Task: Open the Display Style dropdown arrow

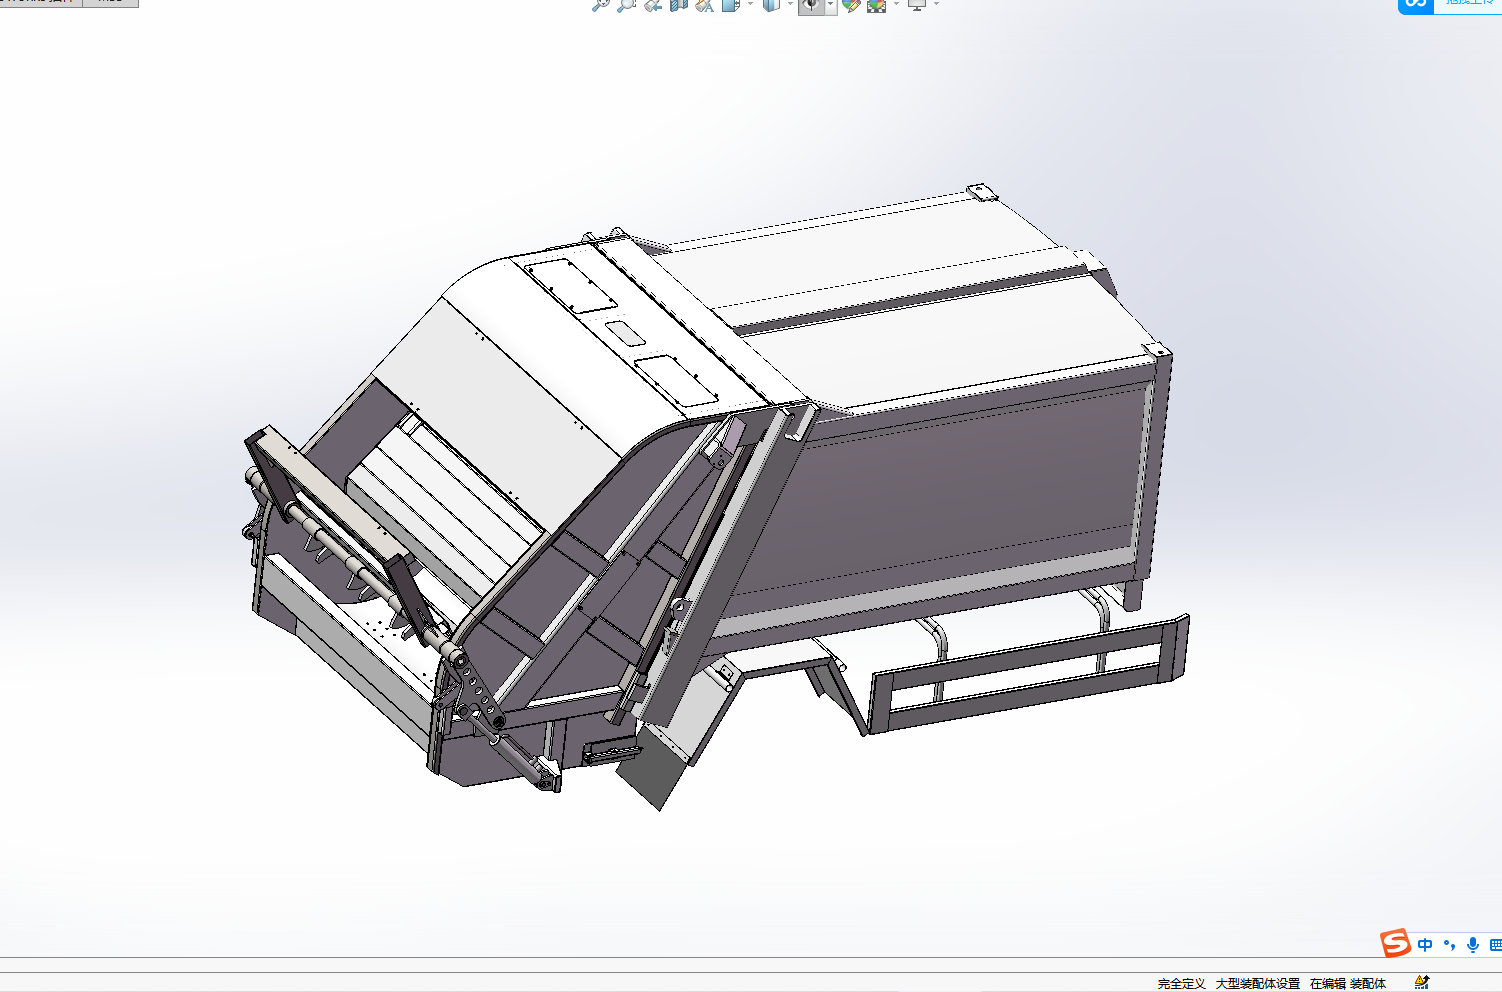Action: (x=790, y=4)
